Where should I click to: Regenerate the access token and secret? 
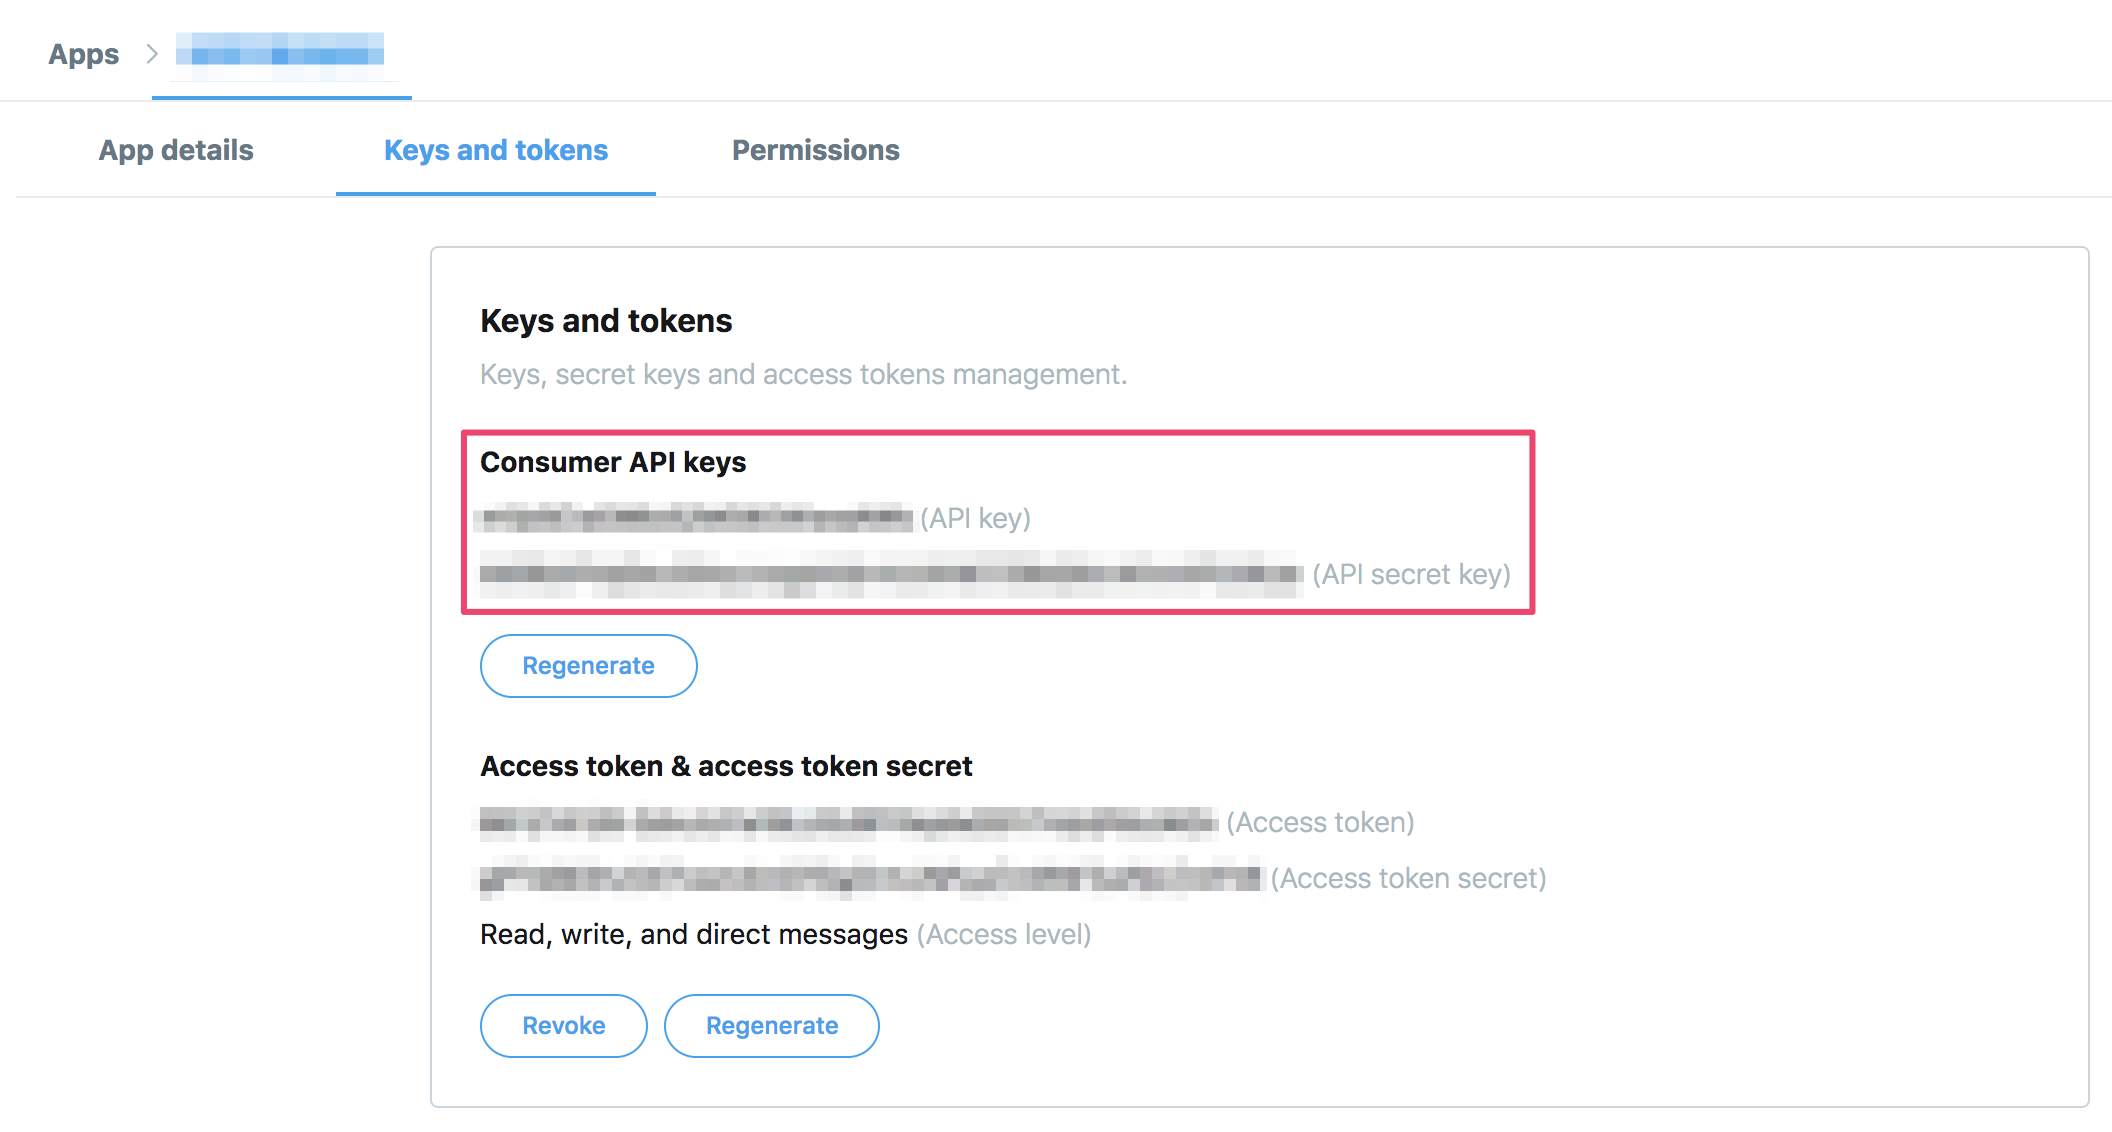[x=771, y=1025]
